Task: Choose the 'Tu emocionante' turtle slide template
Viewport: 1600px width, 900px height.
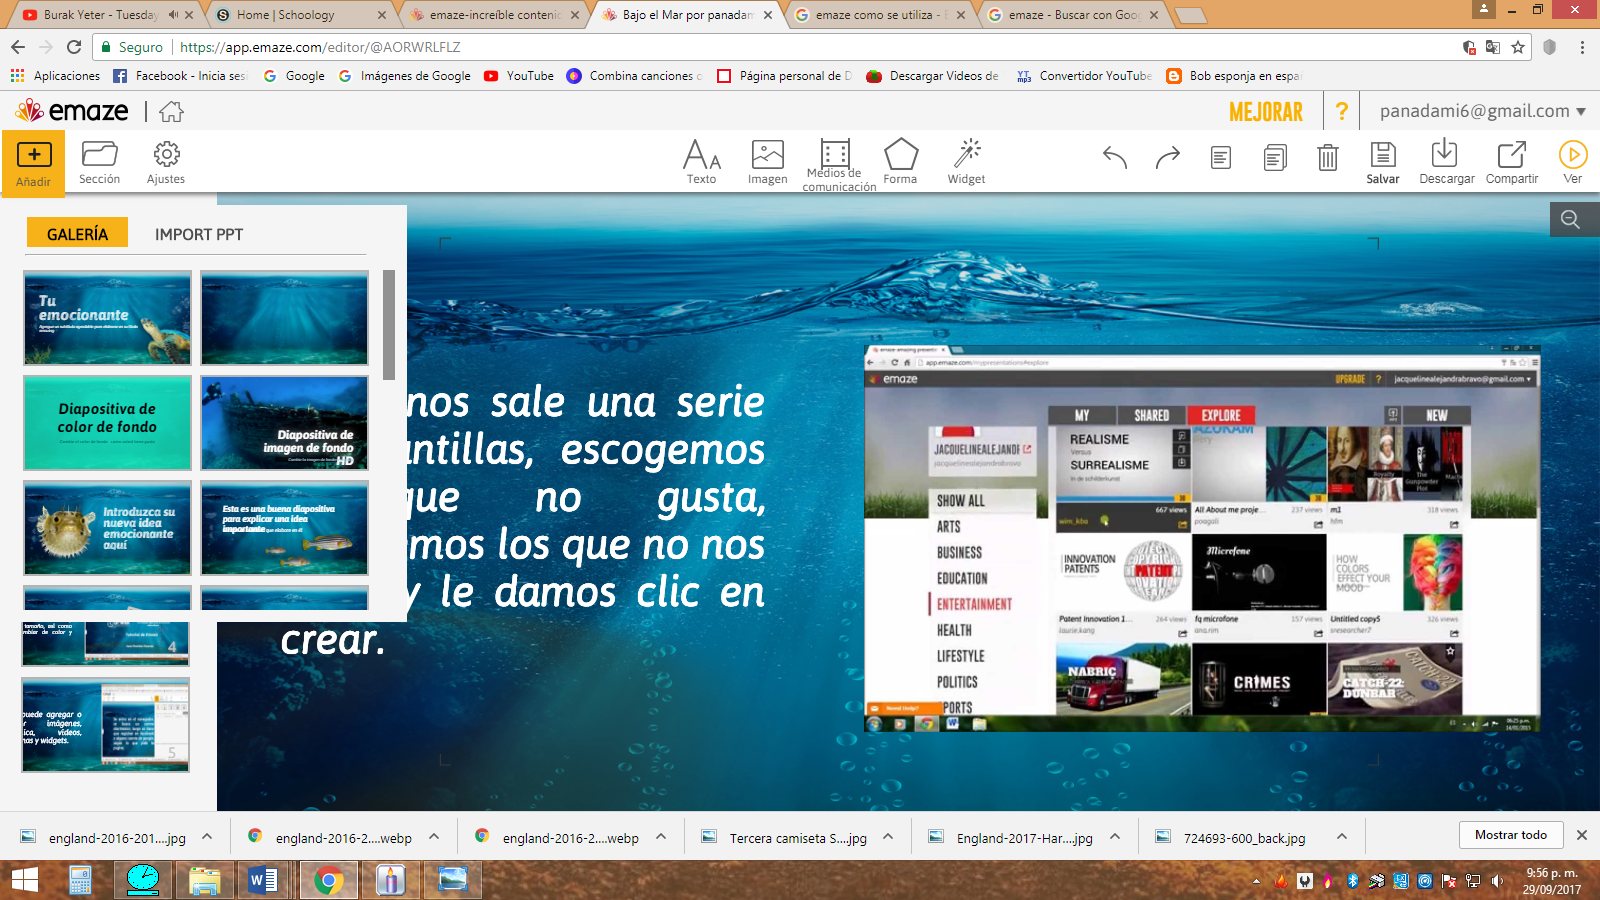Action: click(108, 318)
